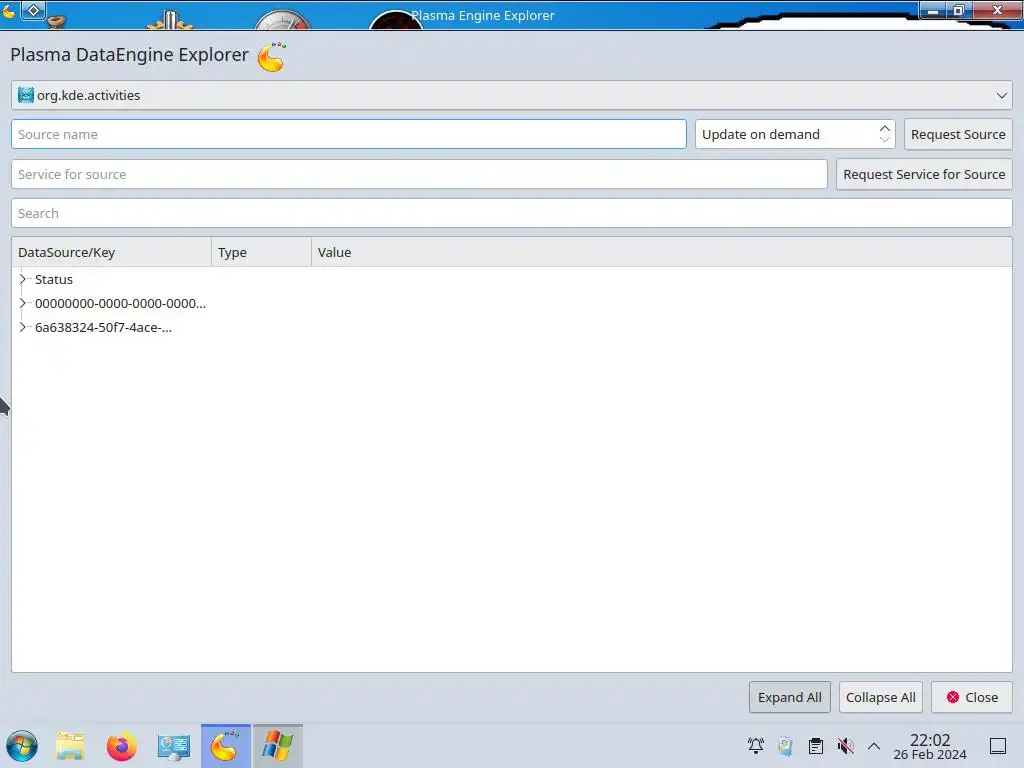Launch Firefox from the taskbar
This screenshot has width=1024, height=768.
pos(121,746)
